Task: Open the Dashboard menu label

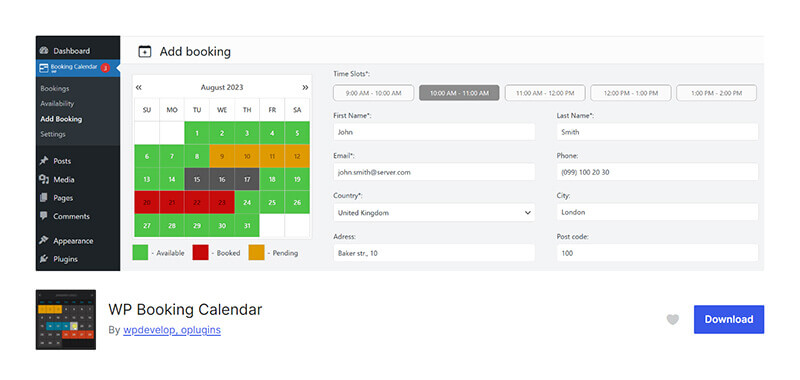Action: (71, 50)
